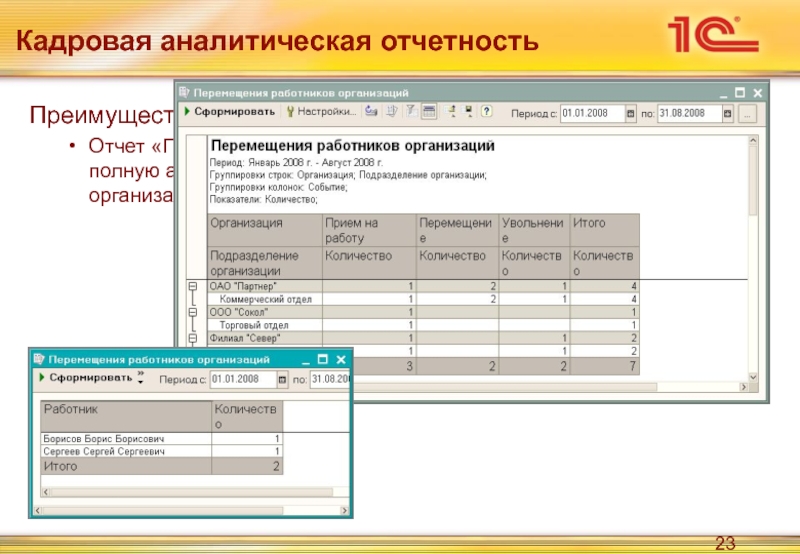Open calendar picker in small window's start date
The image size is (800, 554).
[x=283, y=380]
